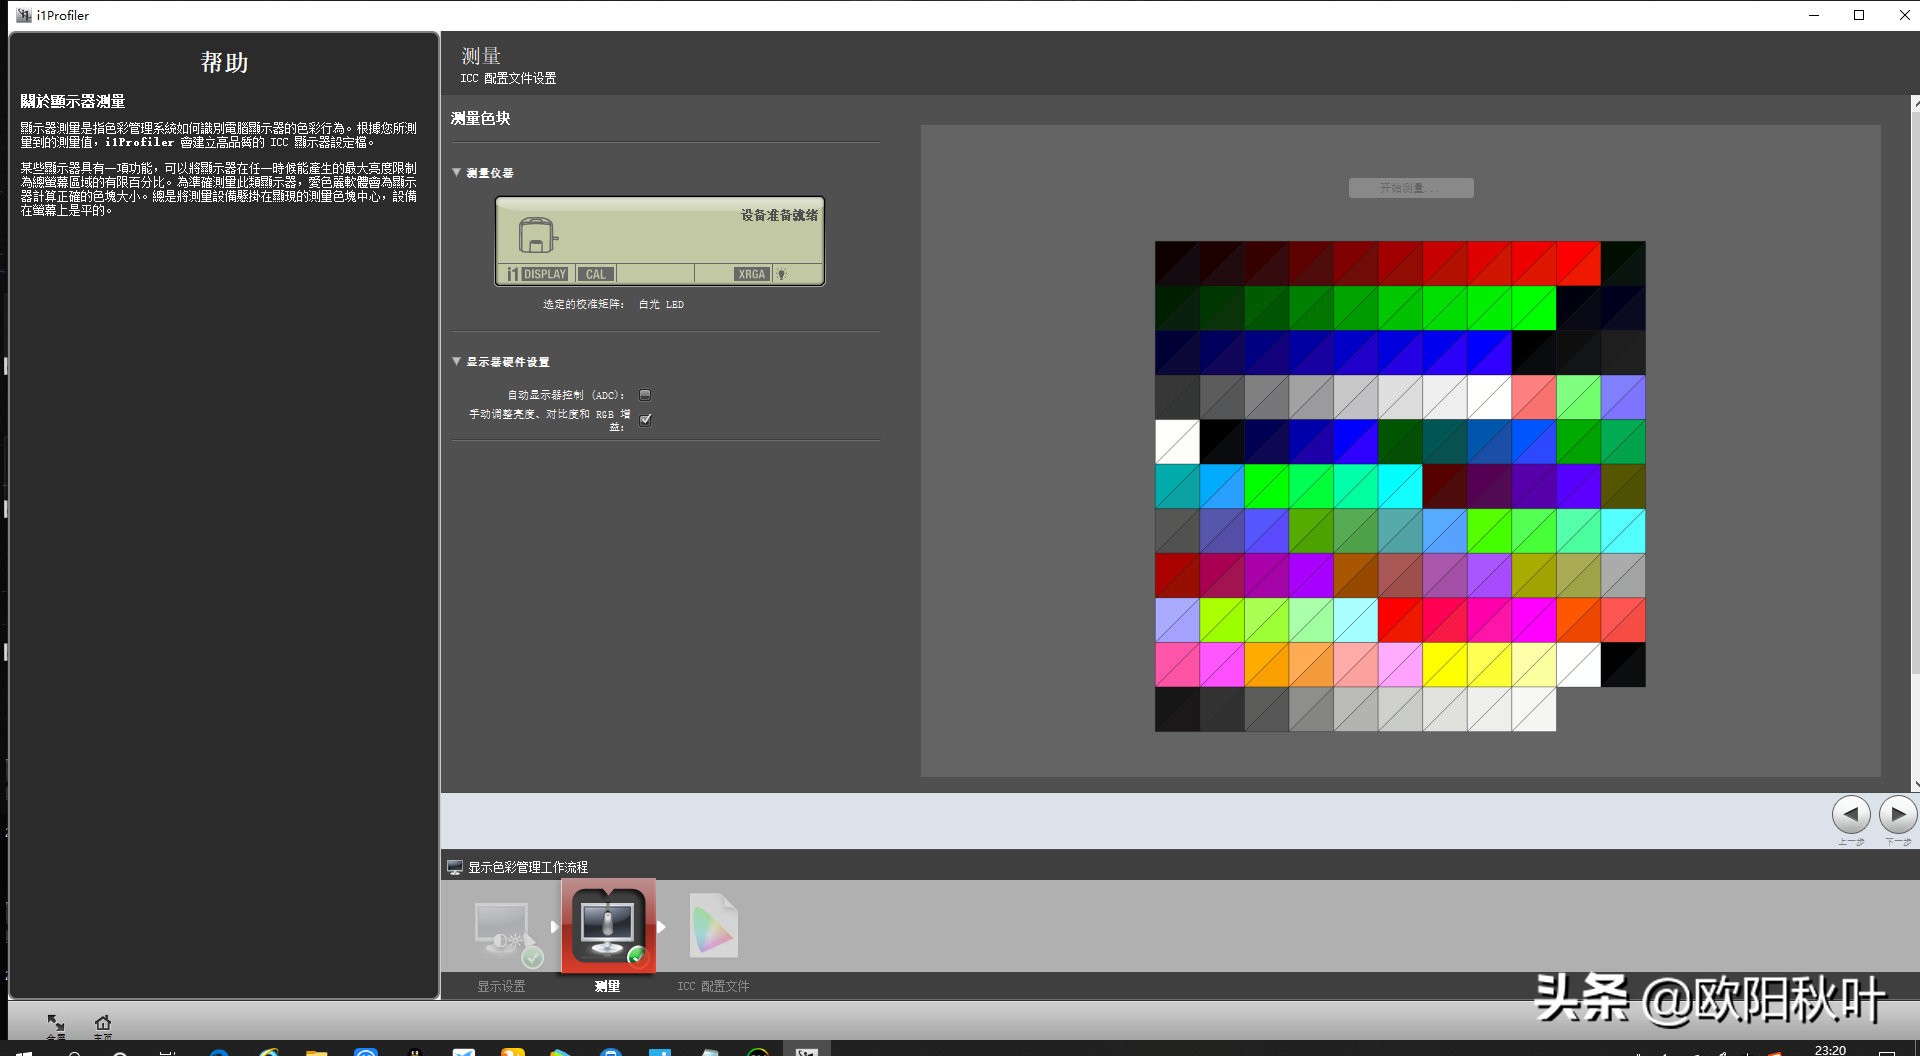
Task: Collapse the measurement instrument section
Action: pos(457,172)
